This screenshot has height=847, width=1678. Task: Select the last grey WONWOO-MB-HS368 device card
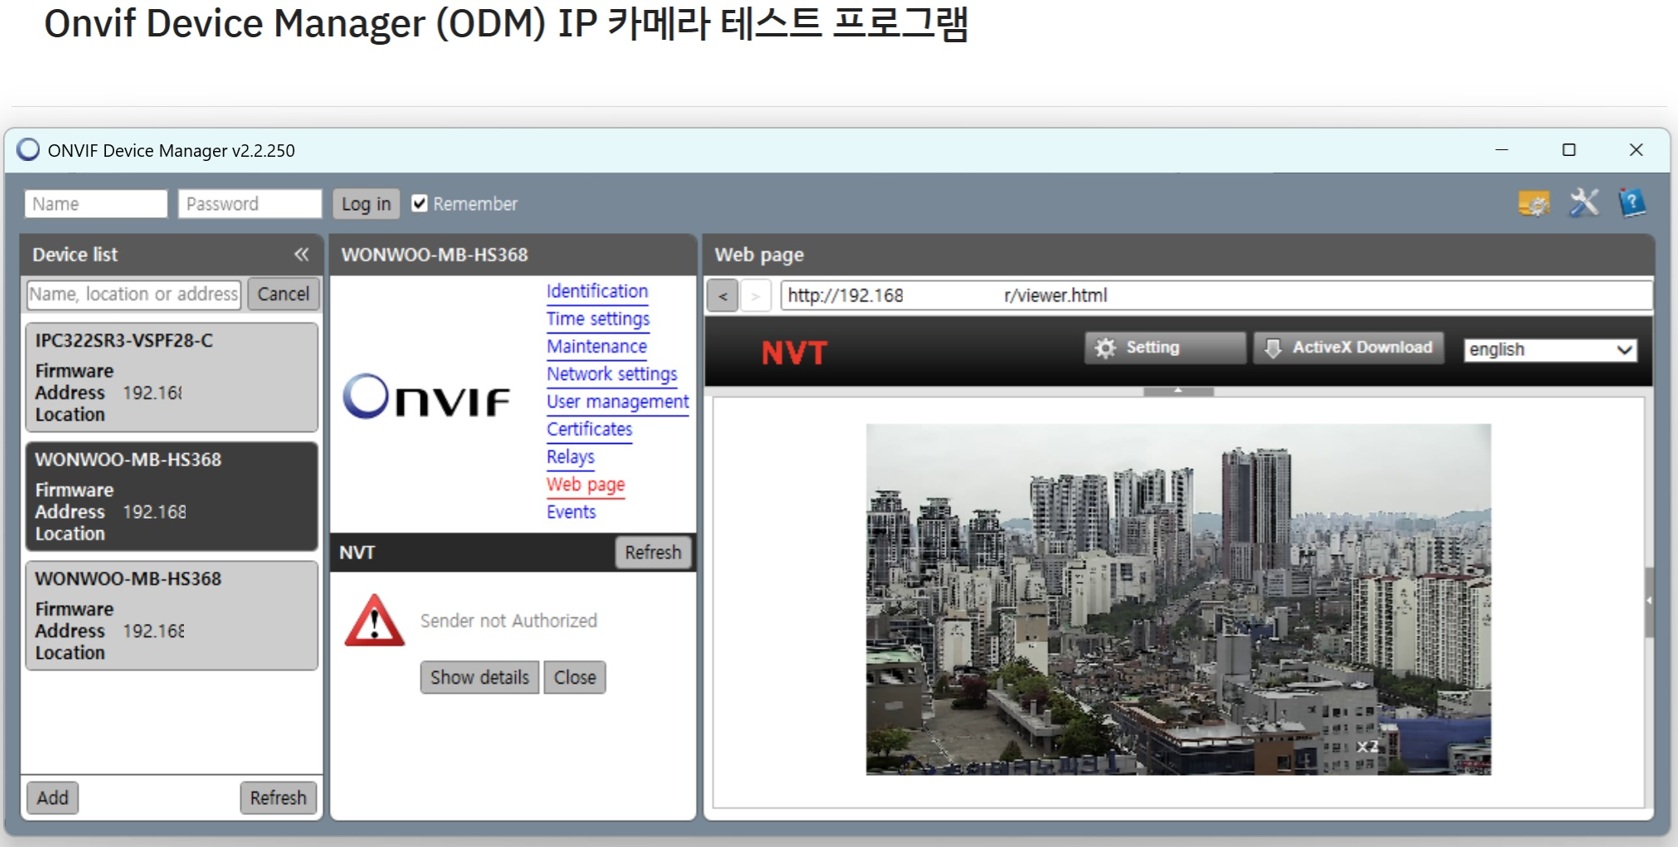coord(172,615)
